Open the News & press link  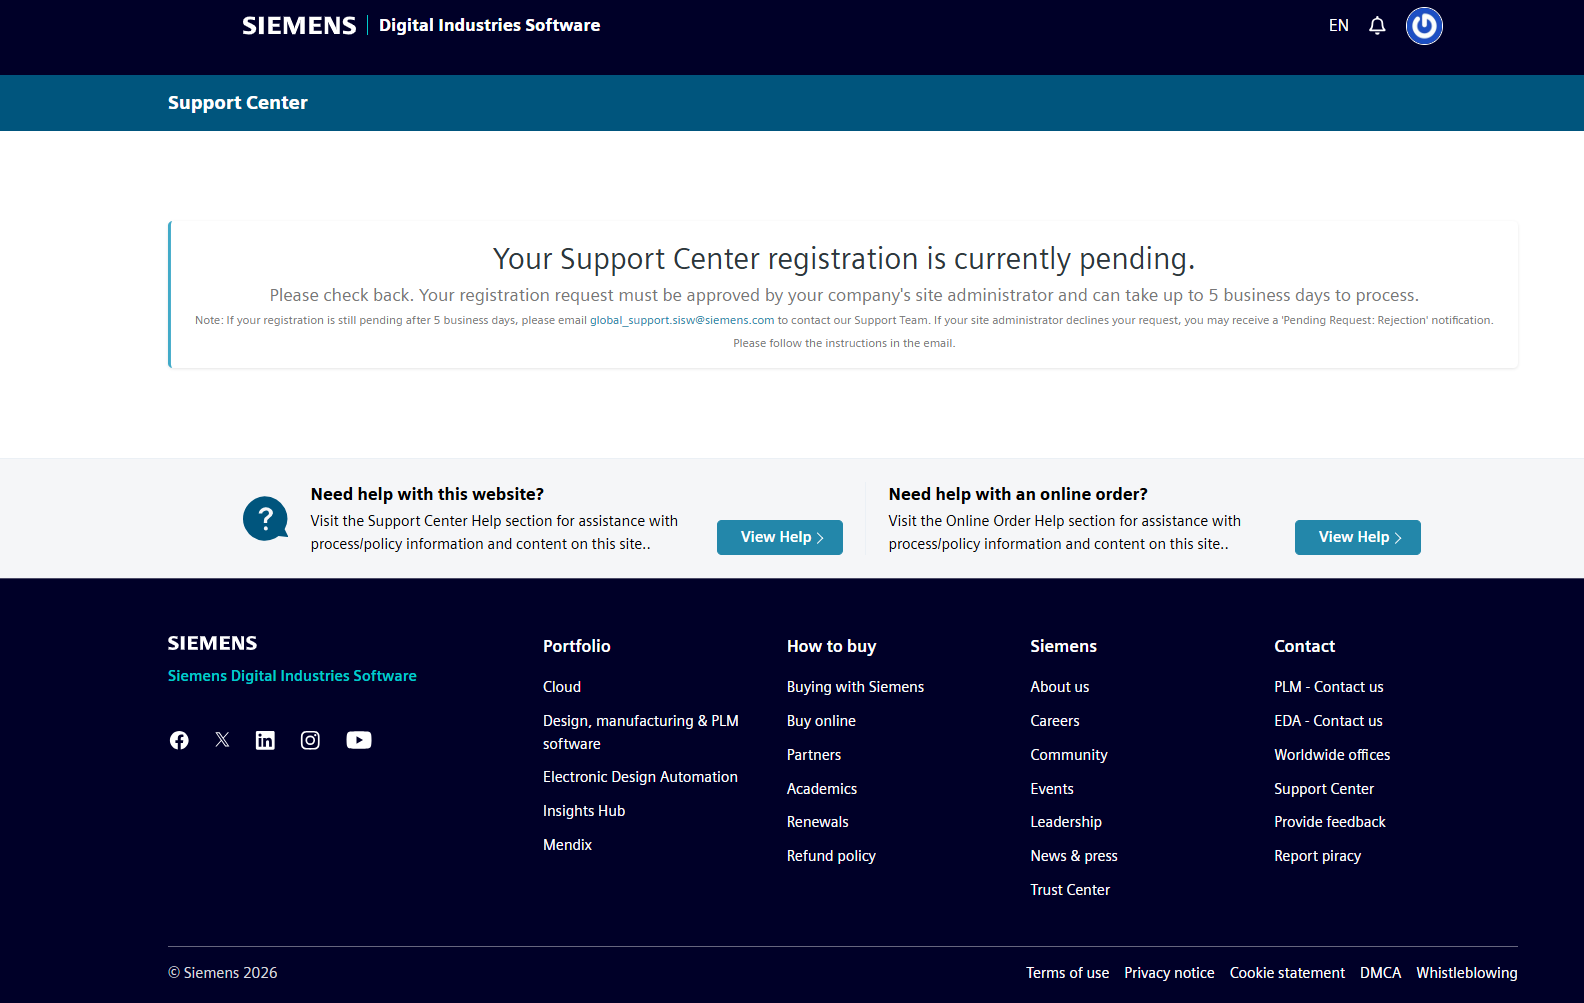tap(1074, 856)
